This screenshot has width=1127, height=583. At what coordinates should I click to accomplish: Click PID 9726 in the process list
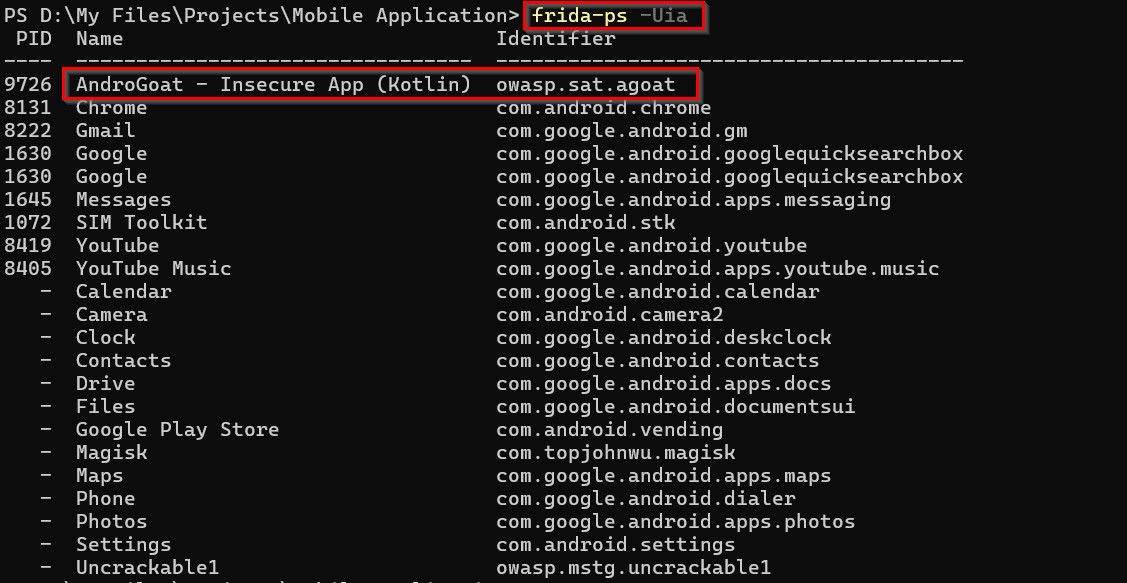click(x=28, y=85)
